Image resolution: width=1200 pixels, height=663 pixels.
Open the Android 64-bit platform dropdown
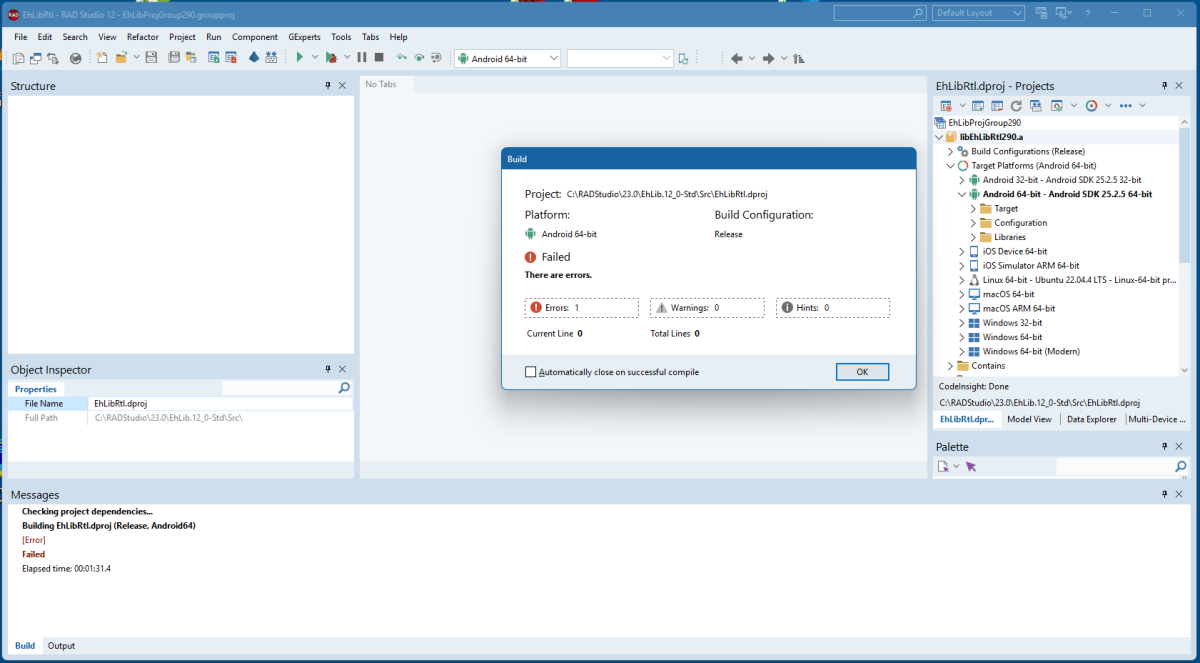click(553, 59)
